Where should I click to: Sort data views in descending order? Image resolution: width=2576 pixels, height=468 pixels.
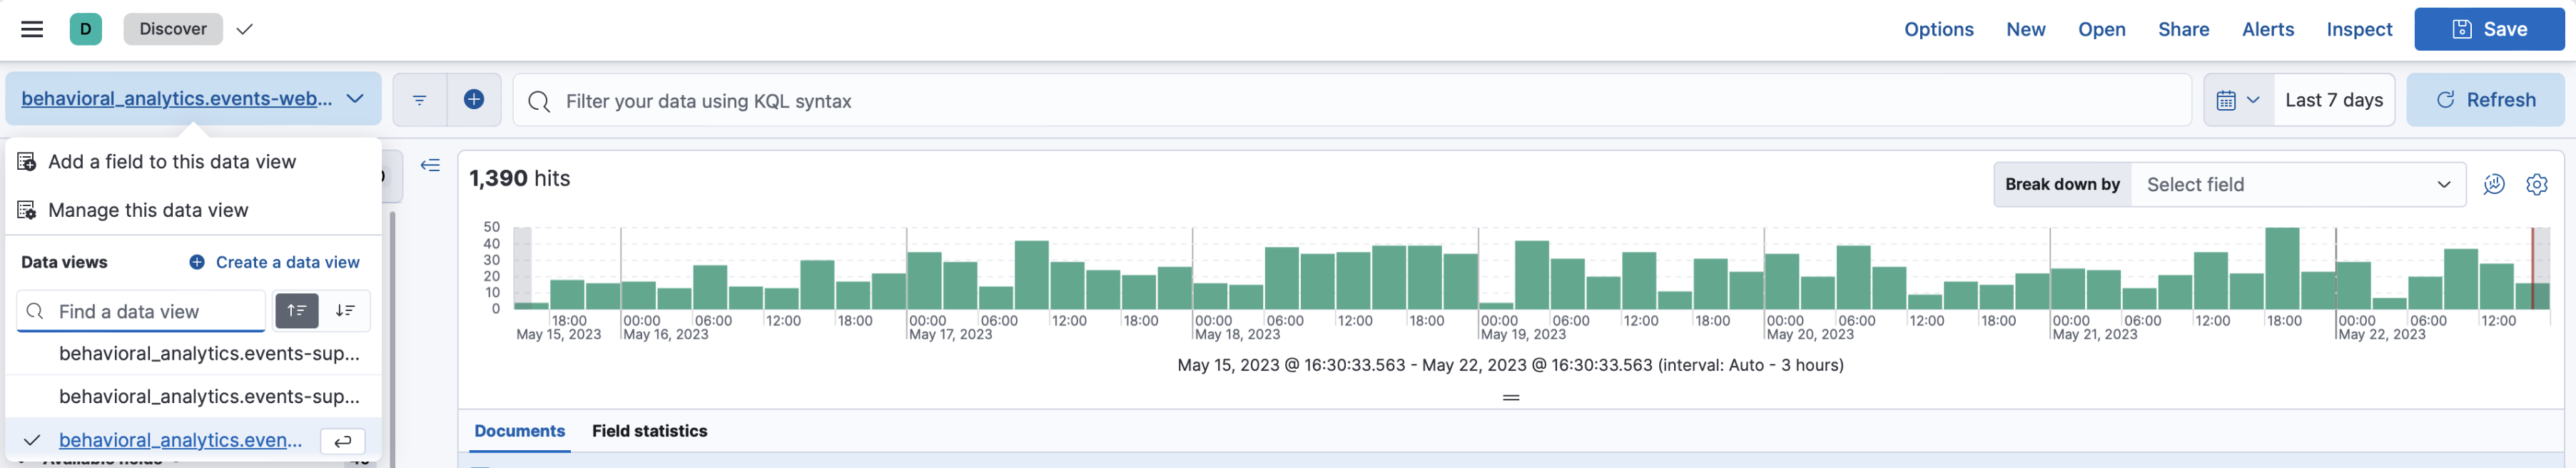click(x=345, y=311)
